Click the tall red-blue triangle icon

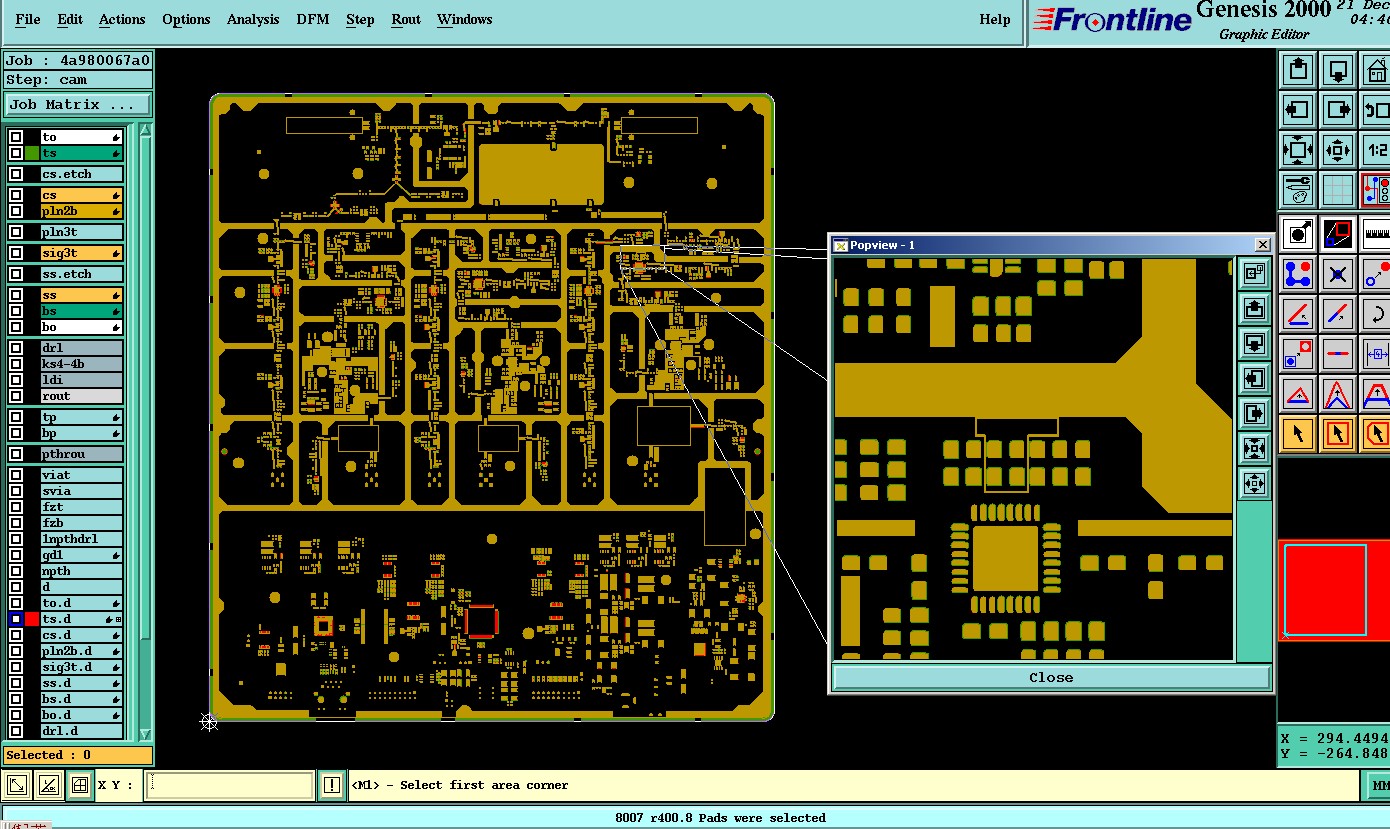point(1338,394)
